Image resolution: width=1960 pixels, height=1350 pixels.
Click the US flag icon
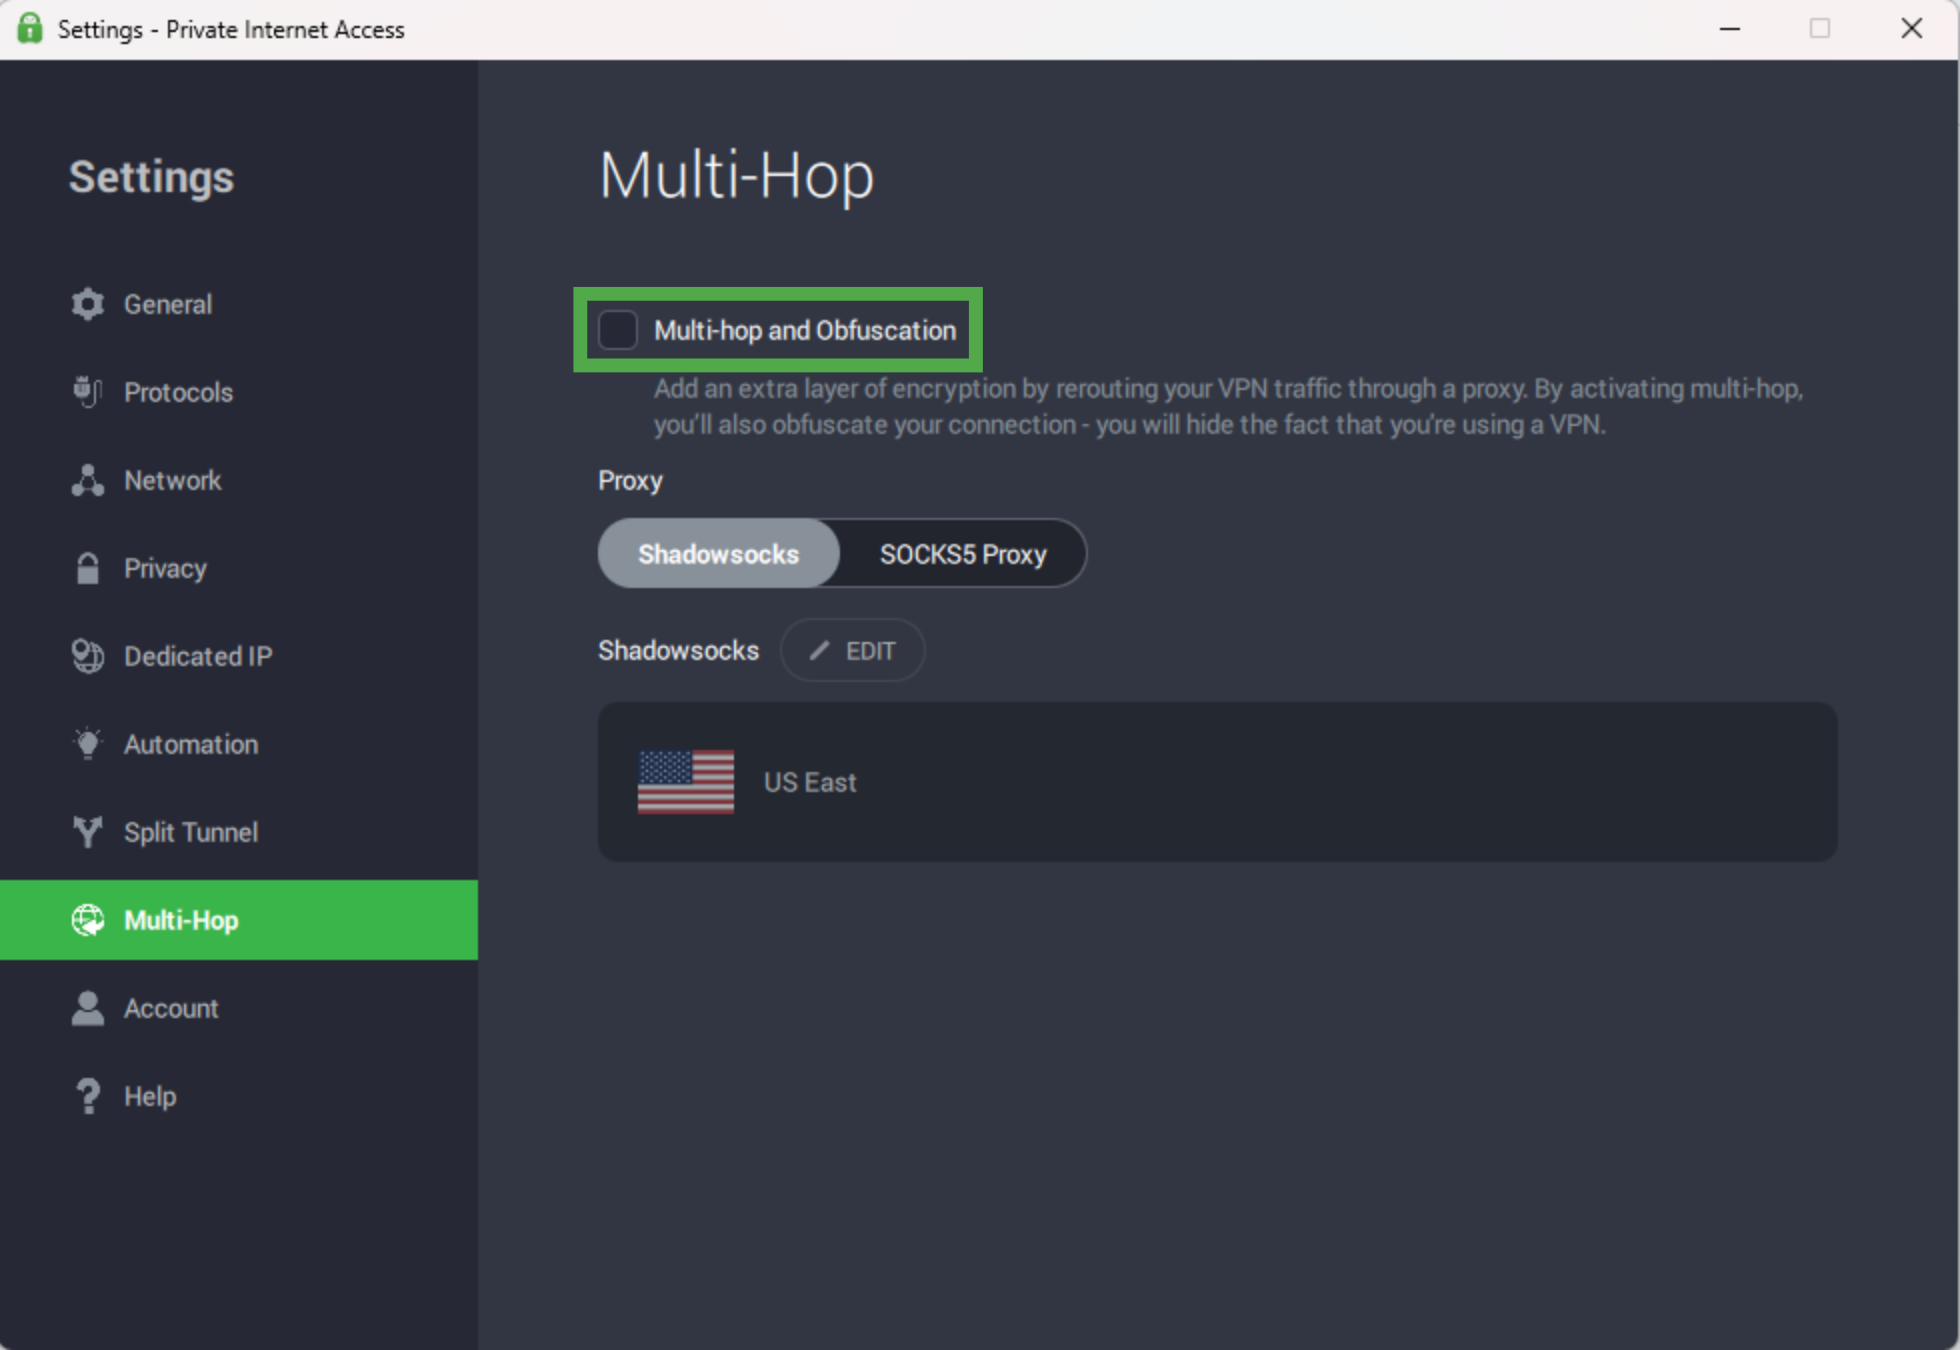click(x=686, y=782)
